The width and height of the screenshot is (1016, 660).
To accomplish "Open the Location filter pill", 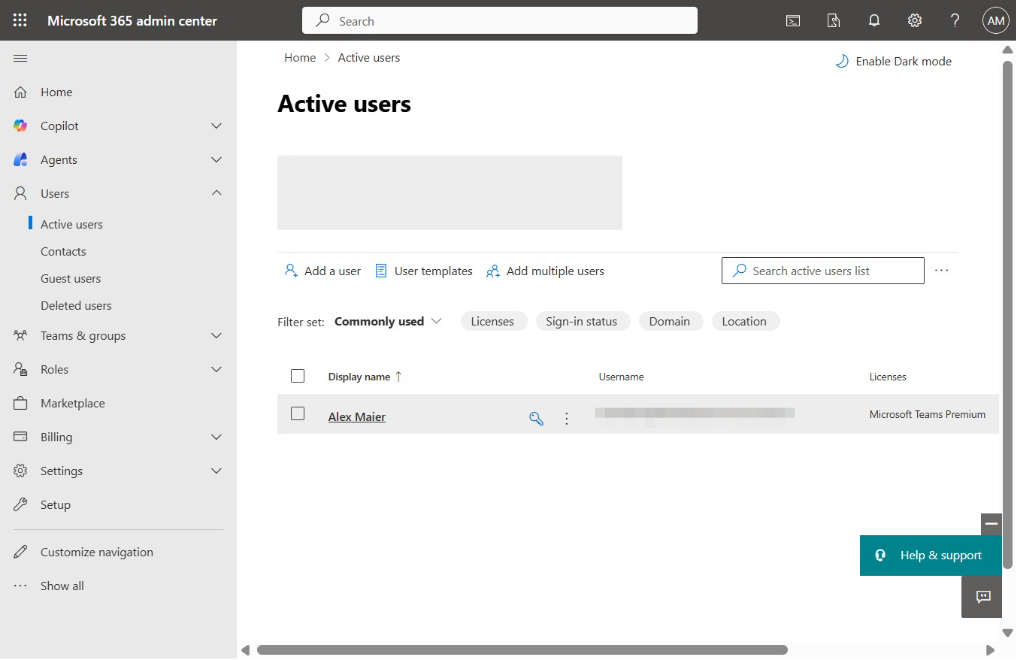I will coord(745,321).
